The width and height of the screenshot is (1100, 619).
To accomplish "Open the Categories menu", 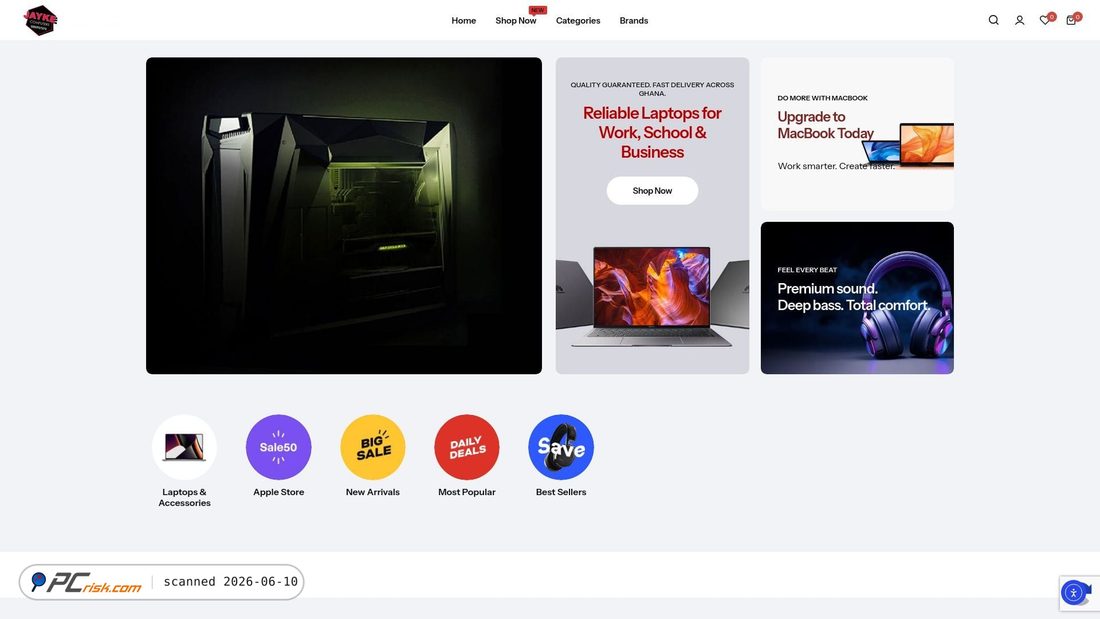I will (x=578, y=20).
